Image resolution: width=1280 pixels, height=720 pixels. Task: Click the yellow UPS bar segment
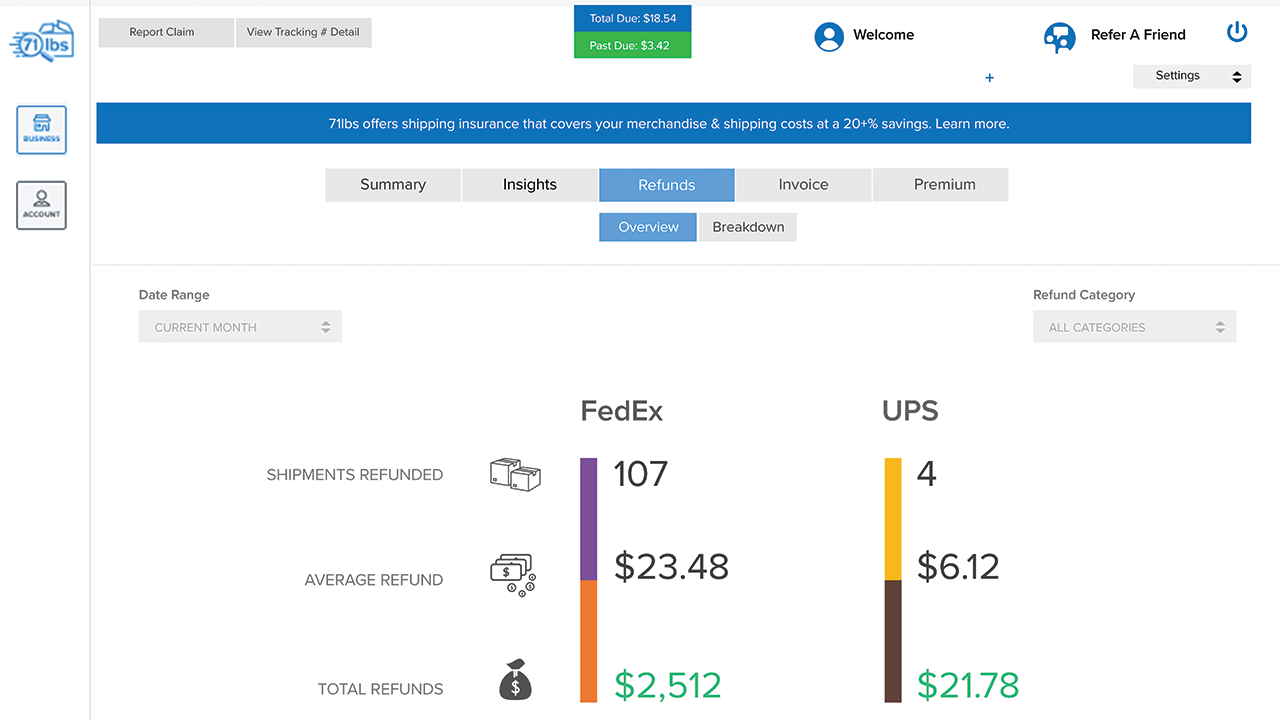(893, 519)
